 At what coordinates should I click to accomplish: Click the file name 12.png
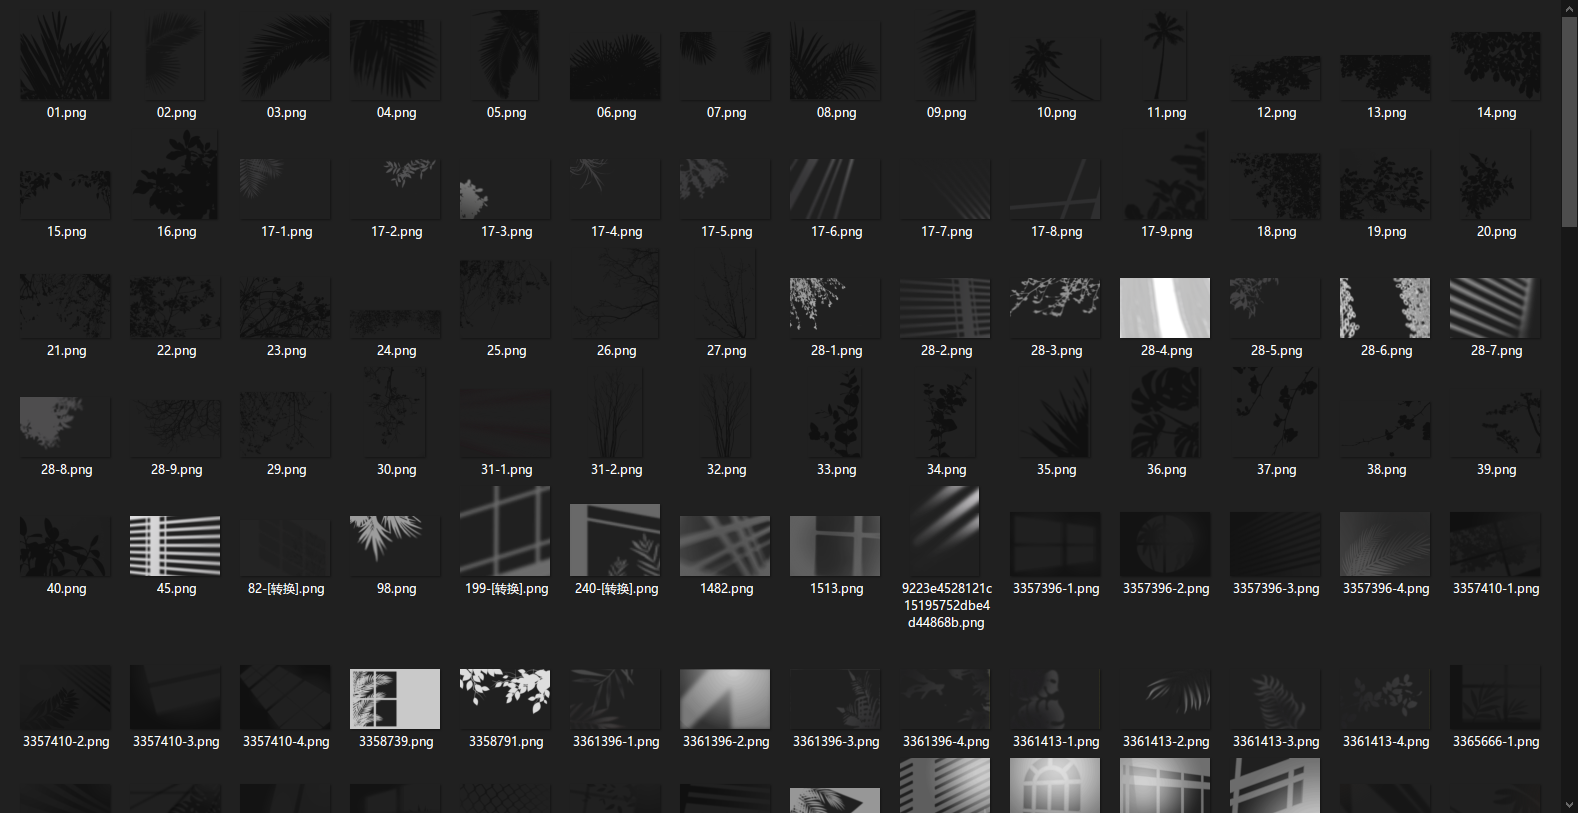tap(1276, 113)
